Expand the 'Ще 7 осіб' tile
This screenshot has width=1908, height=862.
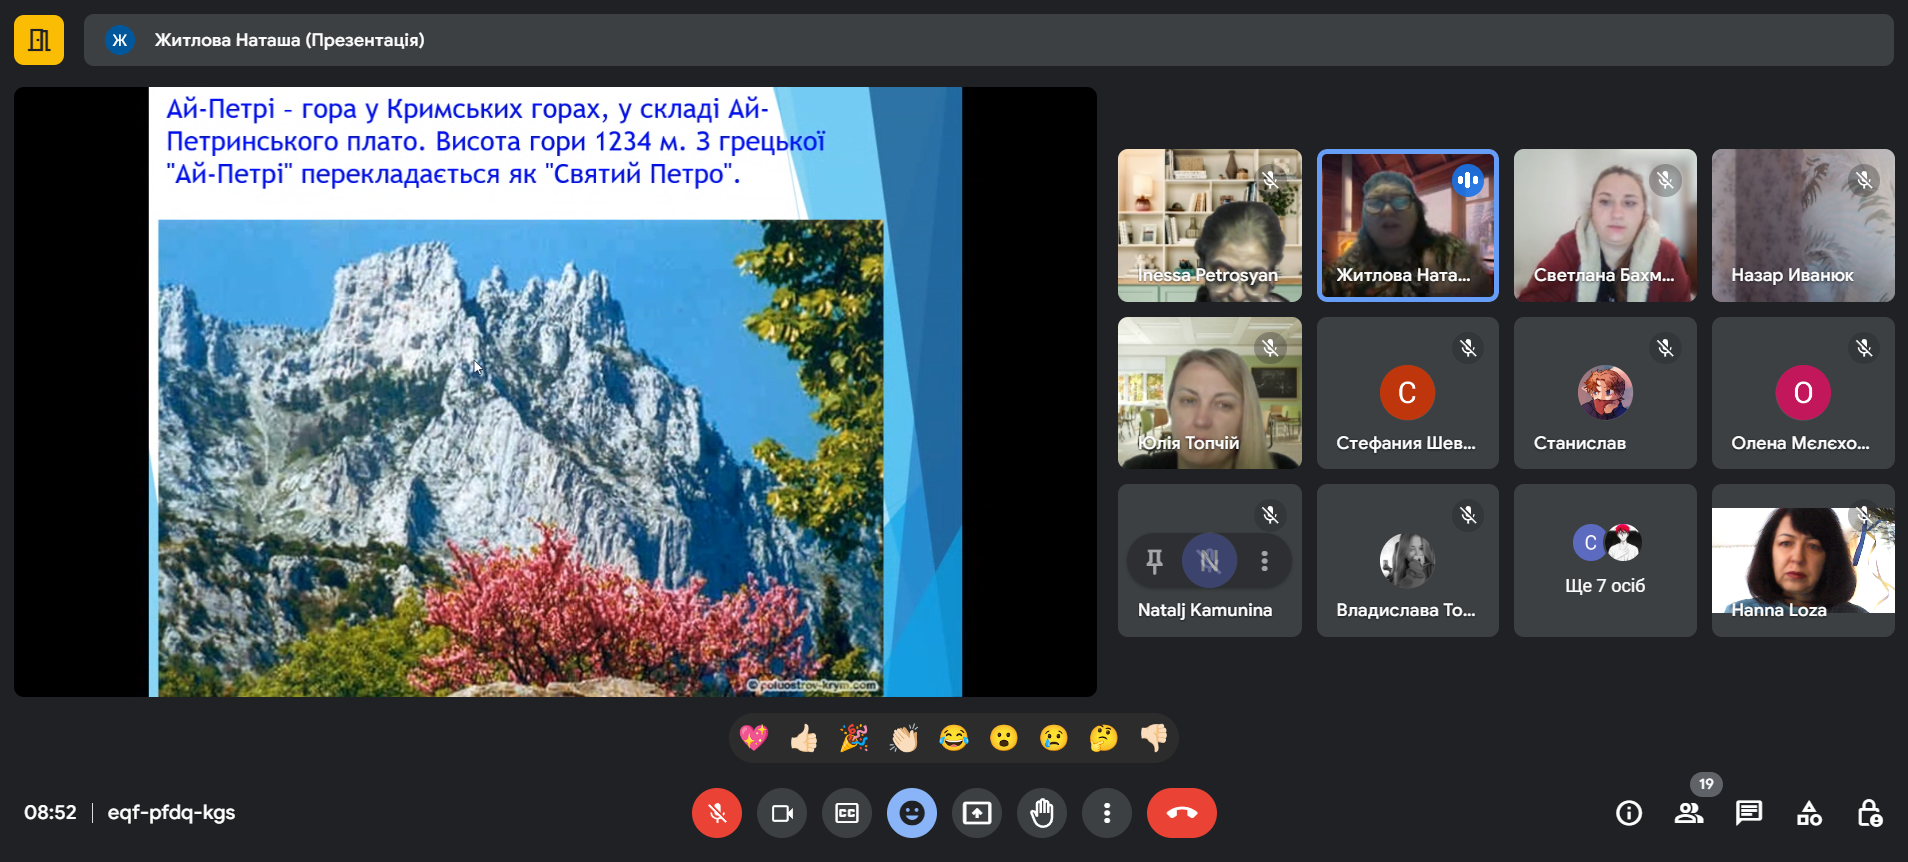(x=1604, y=561)
